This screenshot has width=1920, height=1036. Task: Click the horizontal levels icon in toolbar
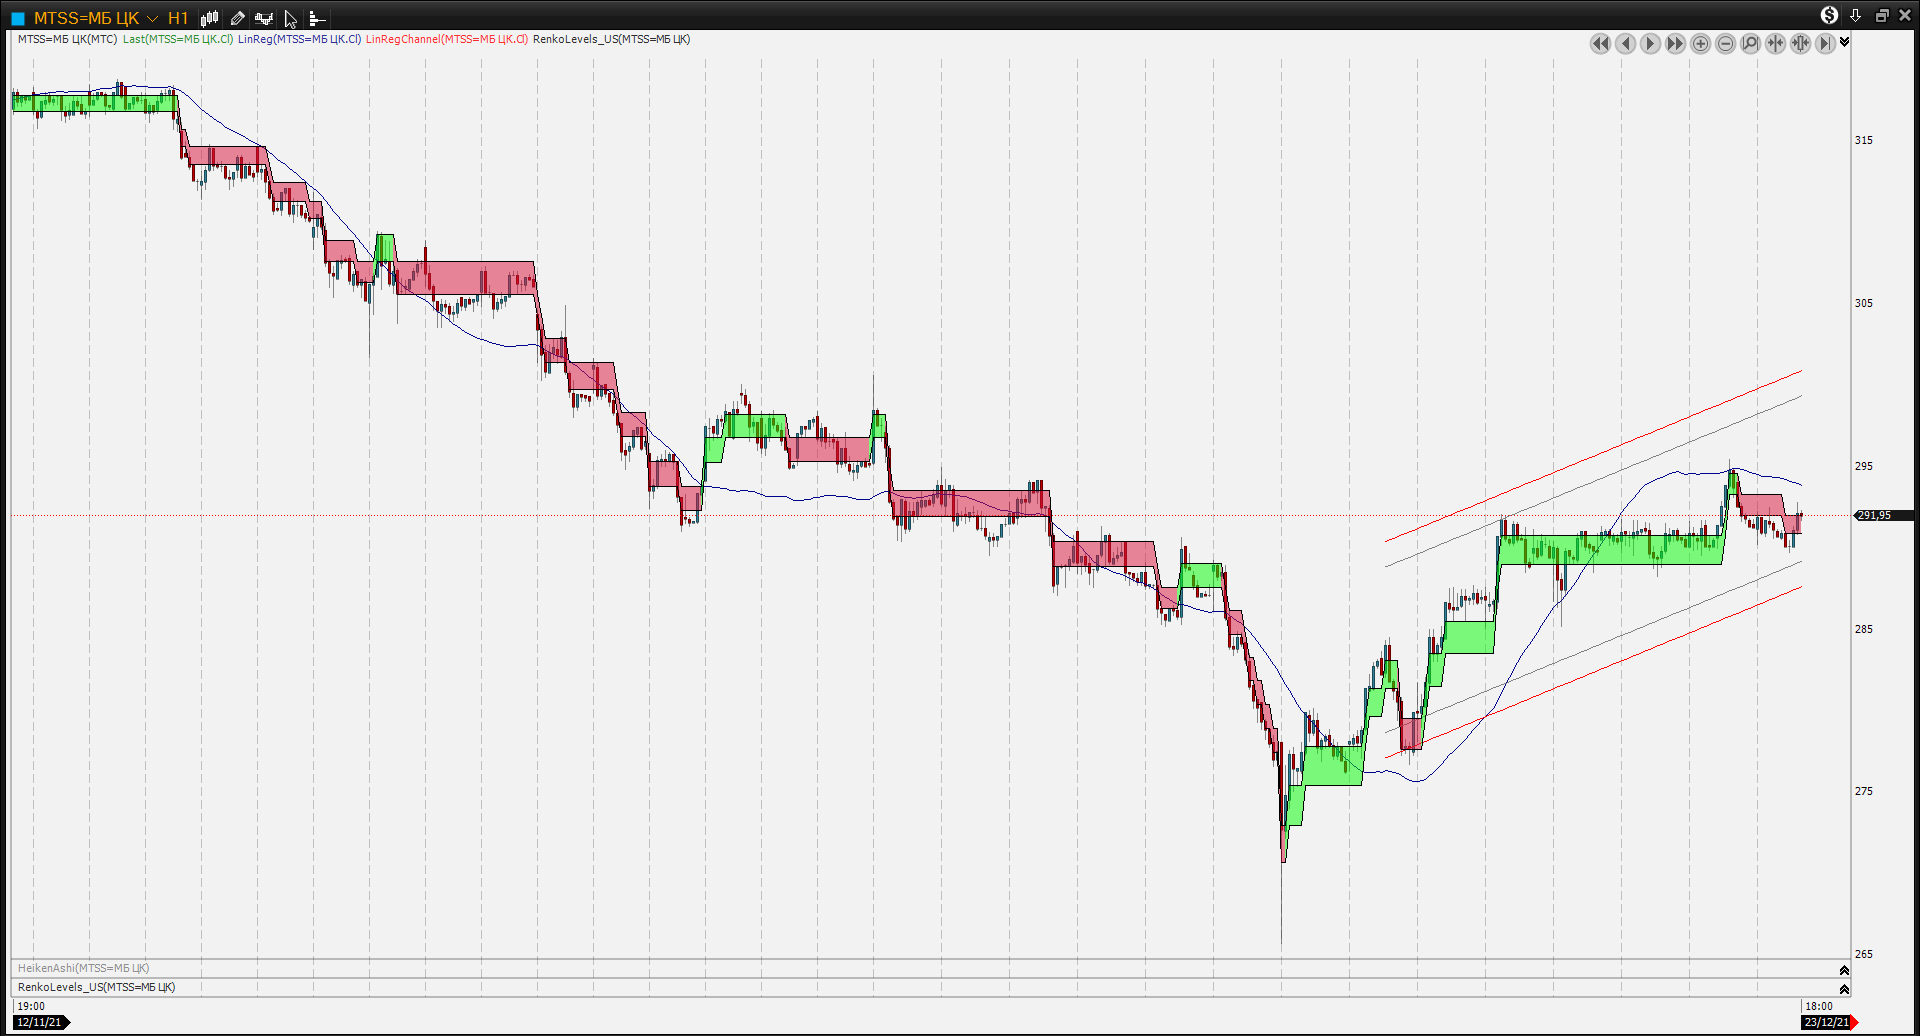pyautogui.click(x=317, y=18)
